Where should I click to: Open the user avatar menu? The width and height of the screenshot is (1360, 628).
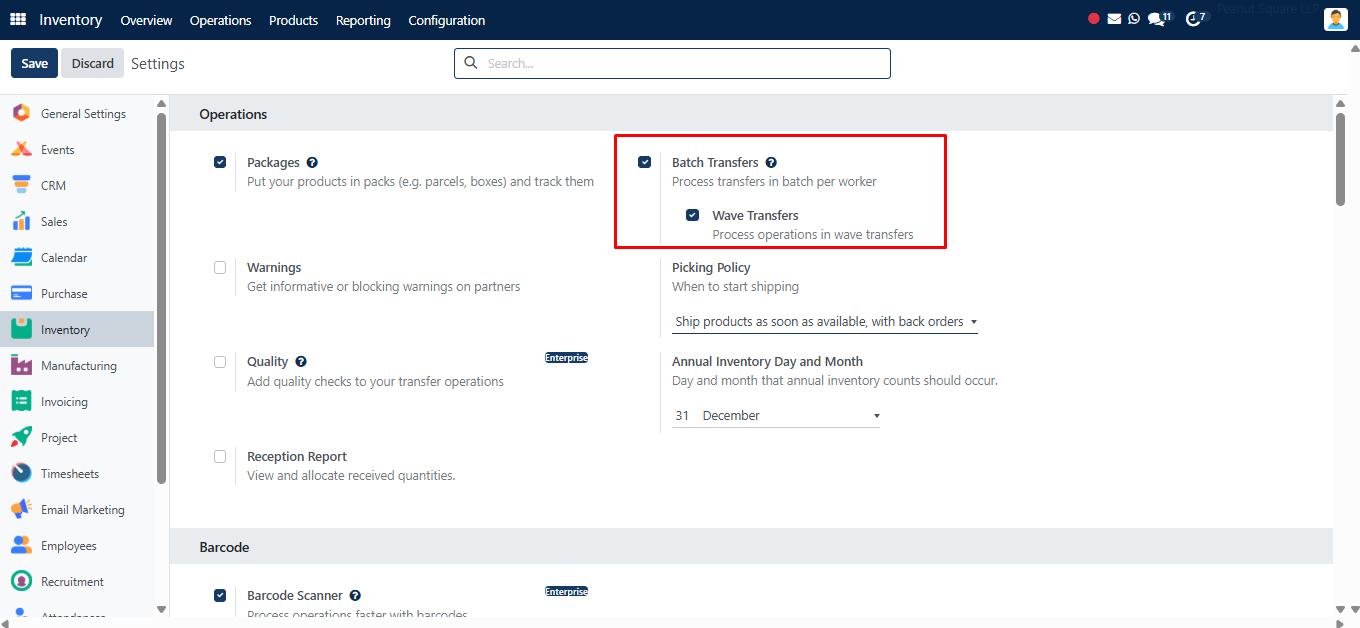tap(1336, 19)
